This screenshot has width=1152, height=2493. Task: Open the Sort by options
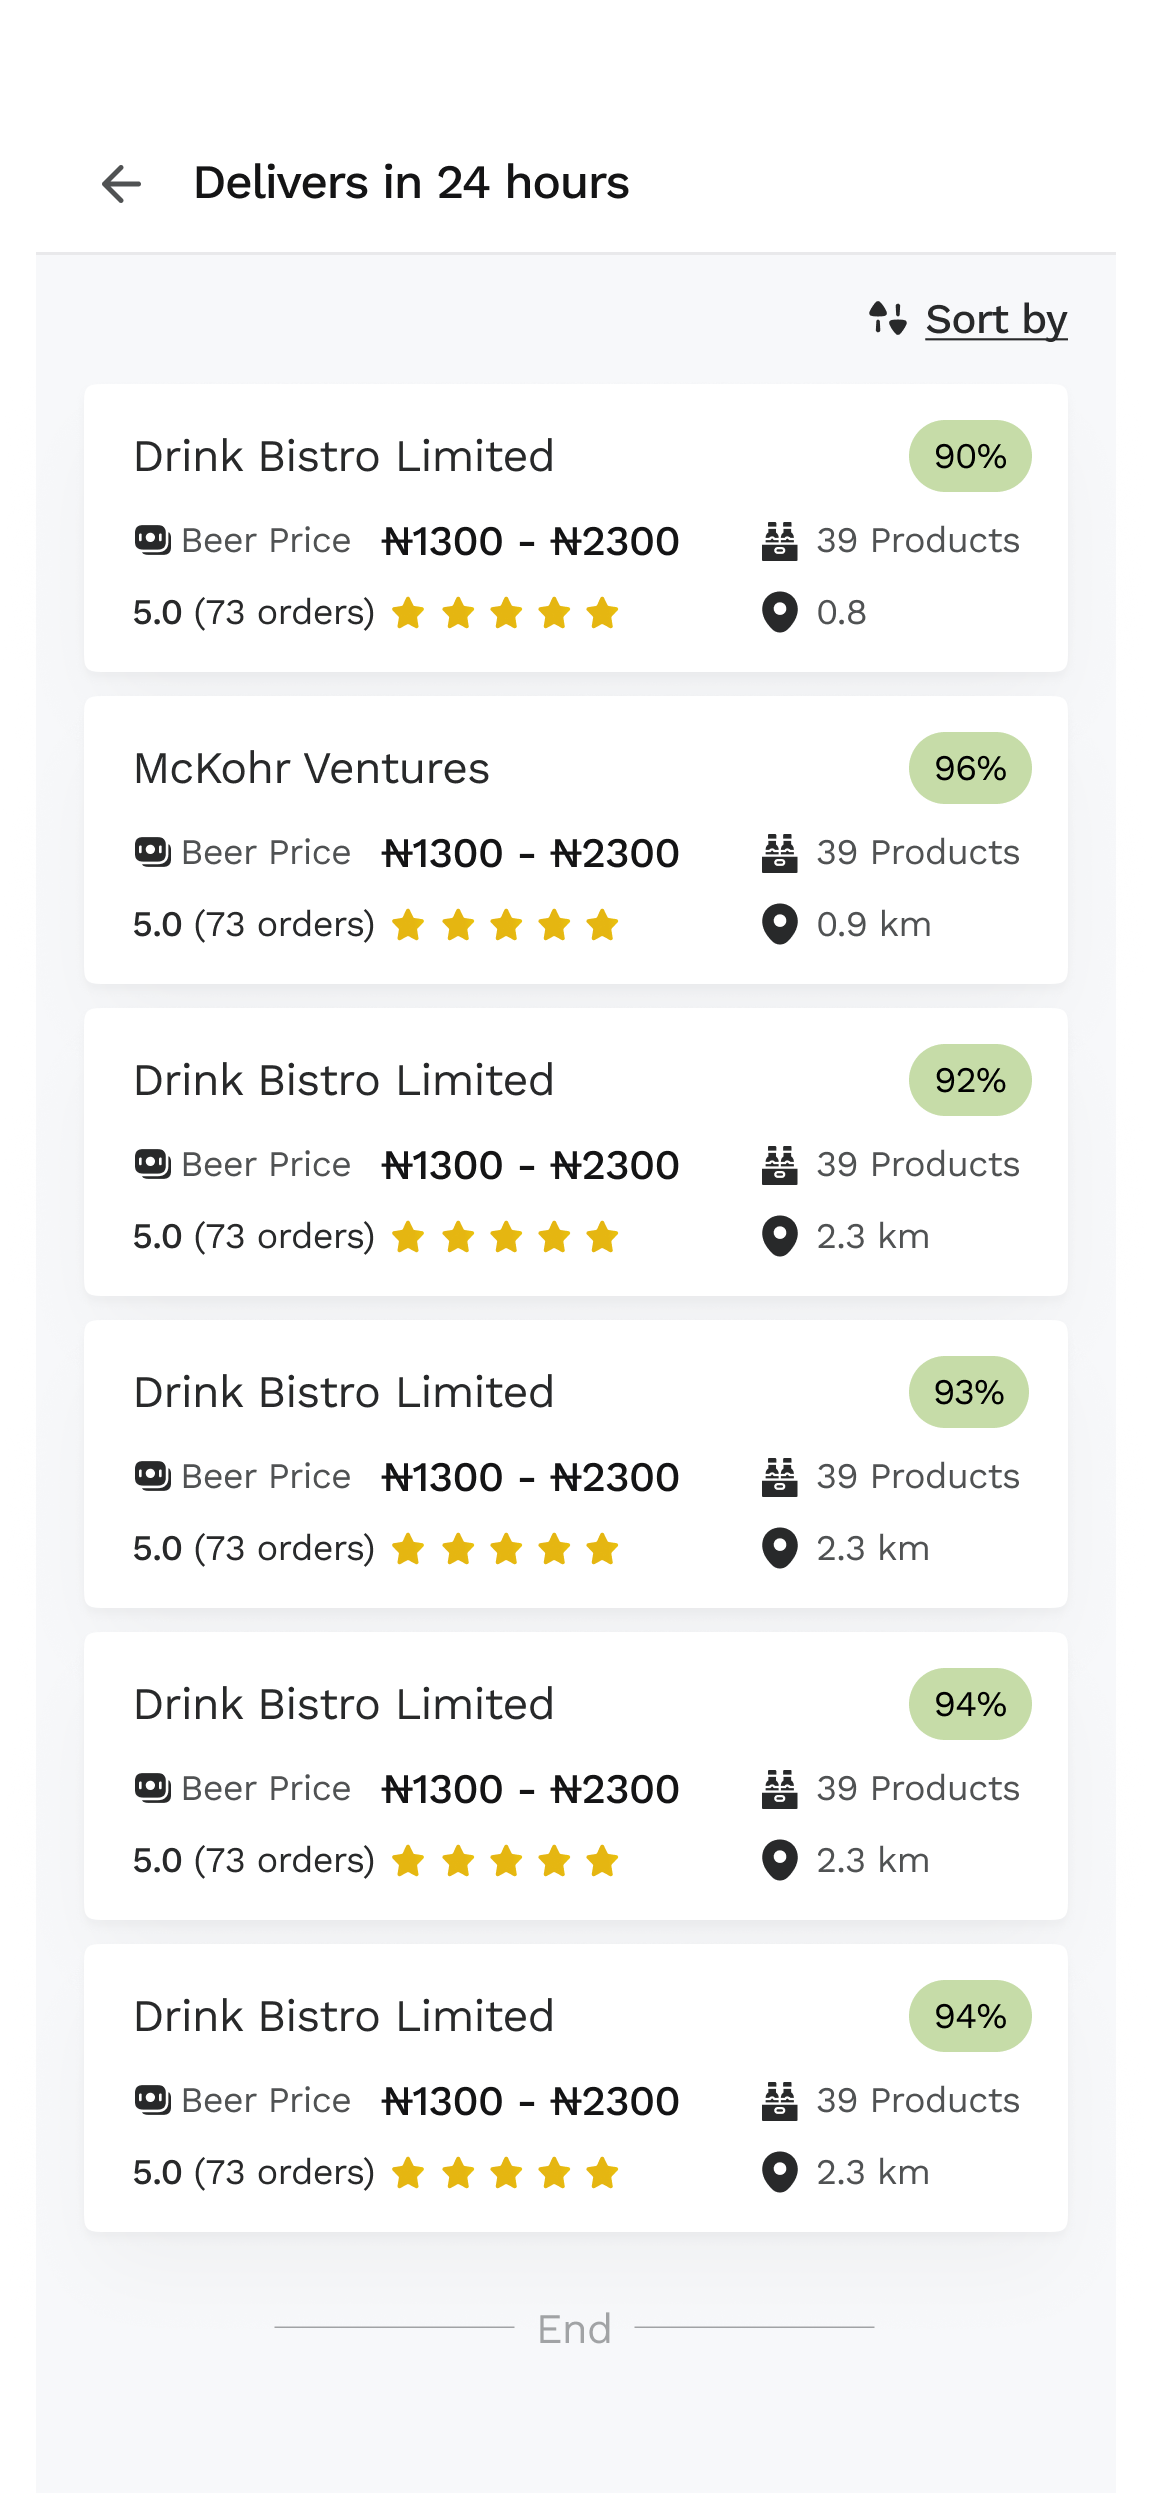tap(996, 320)
